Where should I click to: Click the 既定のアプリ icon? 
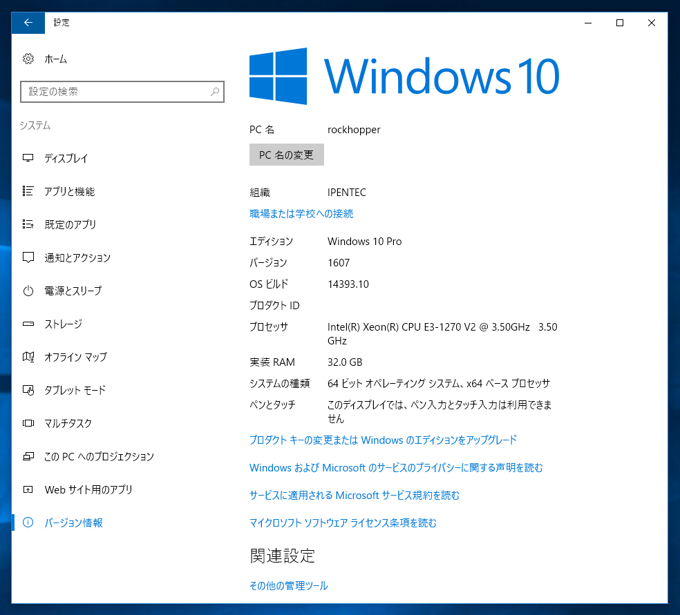(x=28, y=224)
